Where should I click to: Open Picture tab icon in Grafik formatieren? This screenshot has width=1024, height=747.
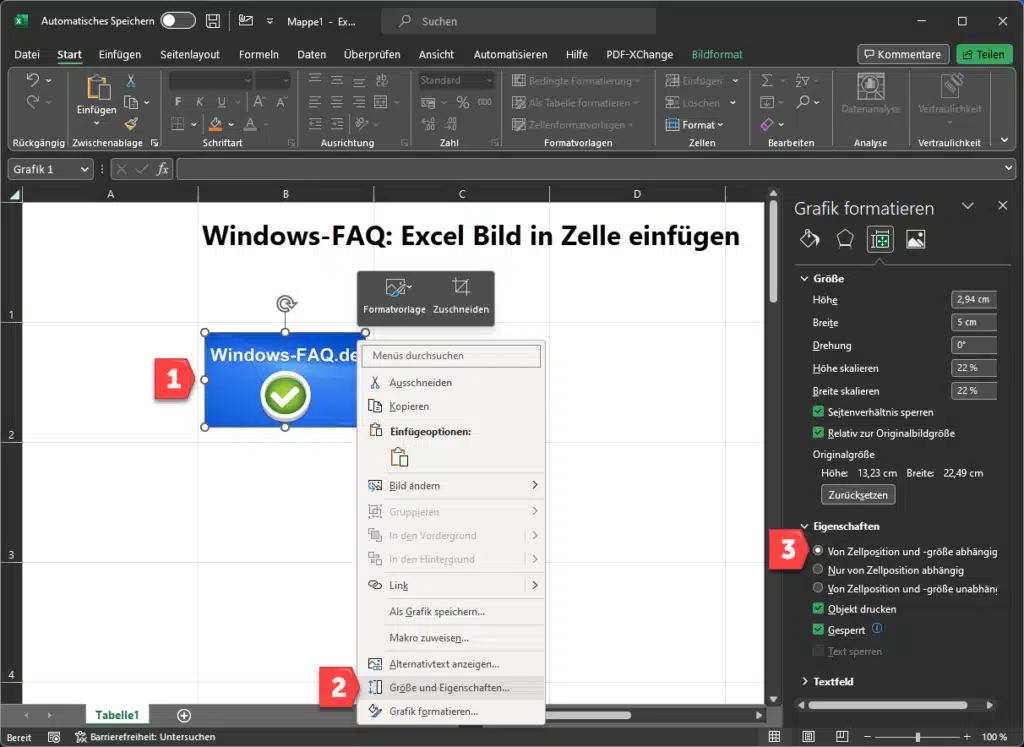(916, 239)
